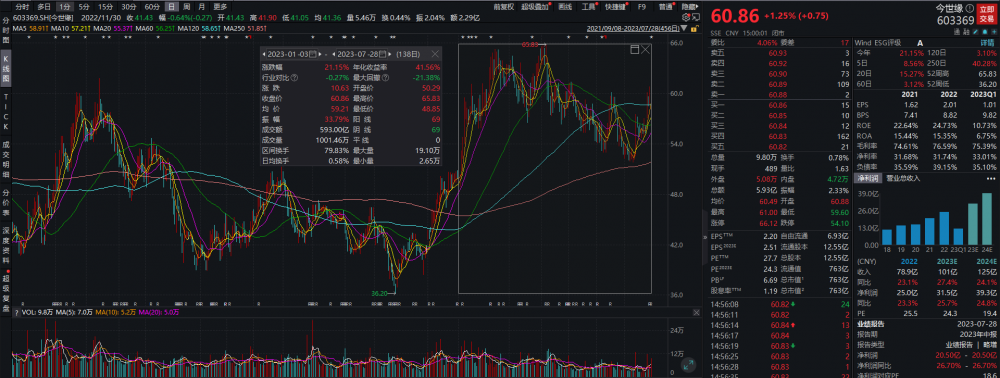Click the expand arrows icon in volume panel
The width and height of the screenshot is (1000, 378).
tap(688, 365)
